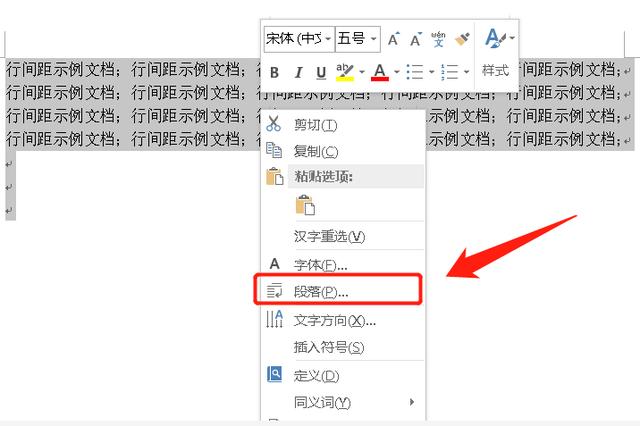This screenshot has width=640, height=426.
Task: Click the scissors cut icon
Action: [x=273, y=124]
